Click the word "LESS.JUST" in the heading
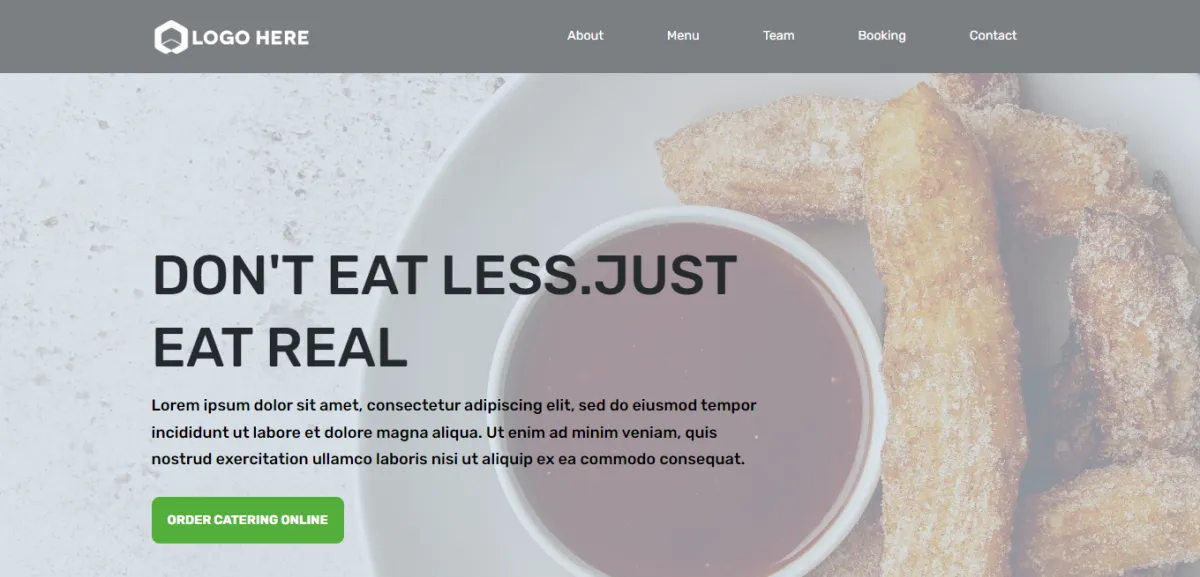The image size is (1200, 577). pyautogui.click(x=590, y=276)
